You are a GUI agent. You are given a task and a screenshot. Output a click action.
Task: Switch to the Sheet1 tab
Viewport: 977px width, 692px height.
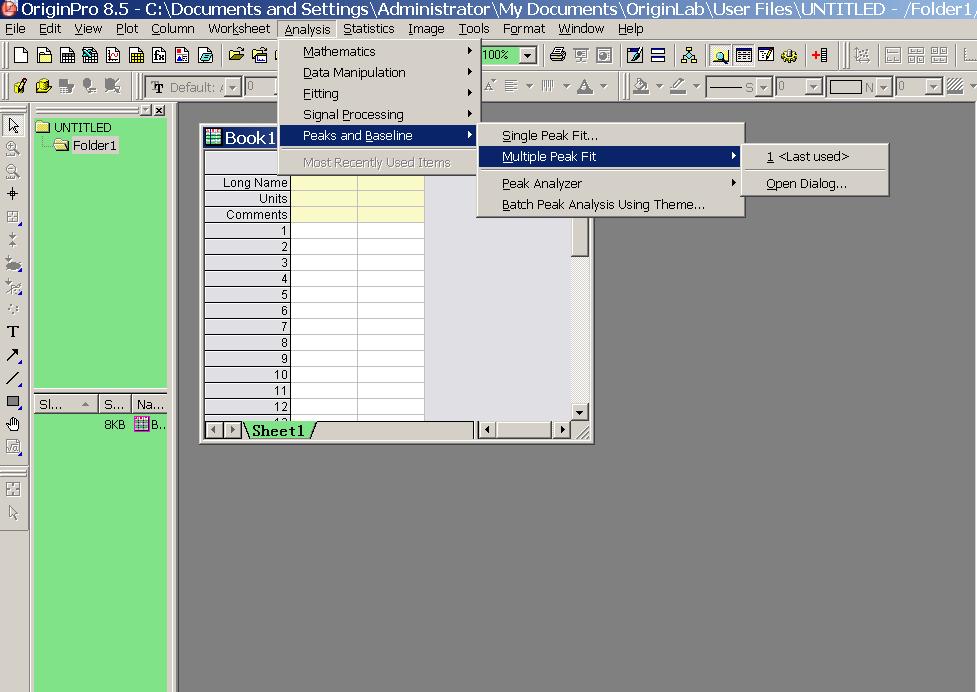pos(279,430)
